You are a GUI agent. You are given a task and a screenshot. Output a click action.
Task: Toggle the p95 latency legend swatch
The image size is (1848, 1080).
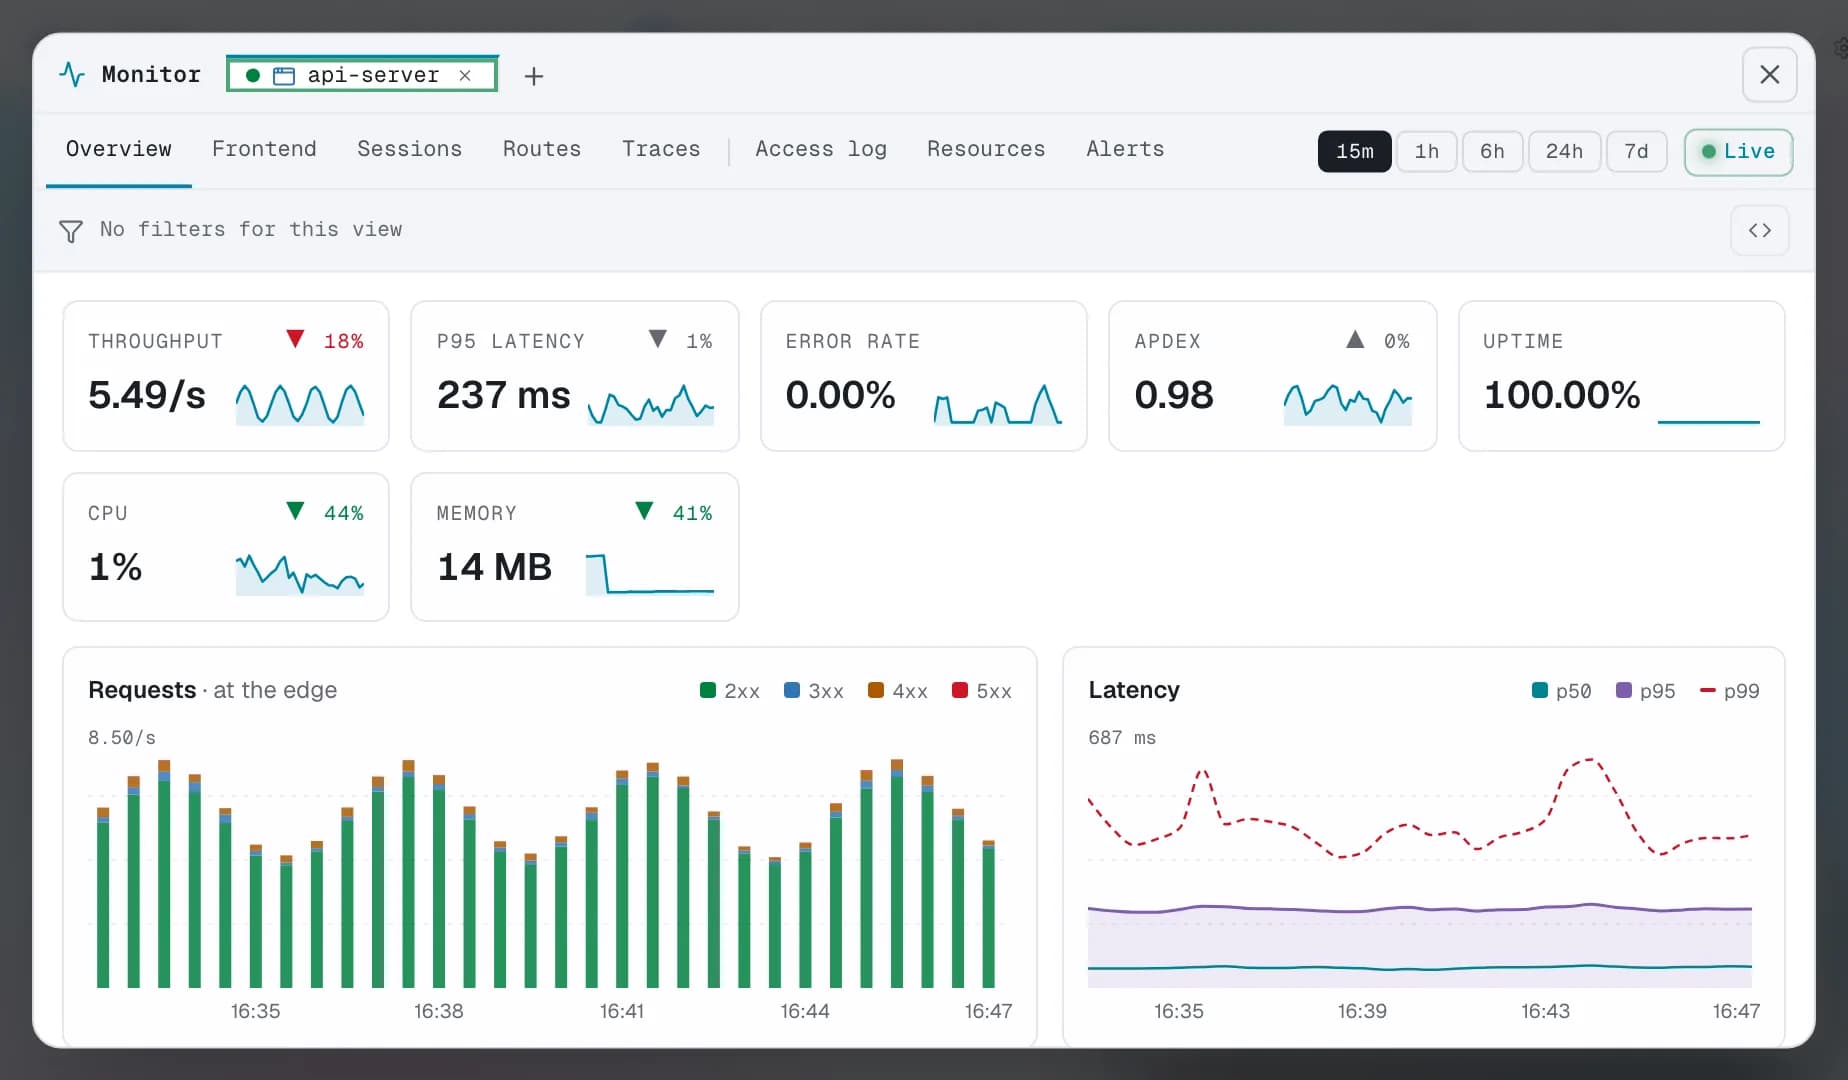1624,690
